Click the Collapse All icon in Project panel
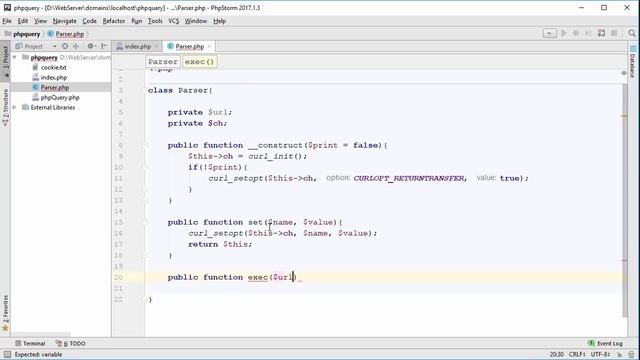The image size is (640, 360). tap(76, 46)
